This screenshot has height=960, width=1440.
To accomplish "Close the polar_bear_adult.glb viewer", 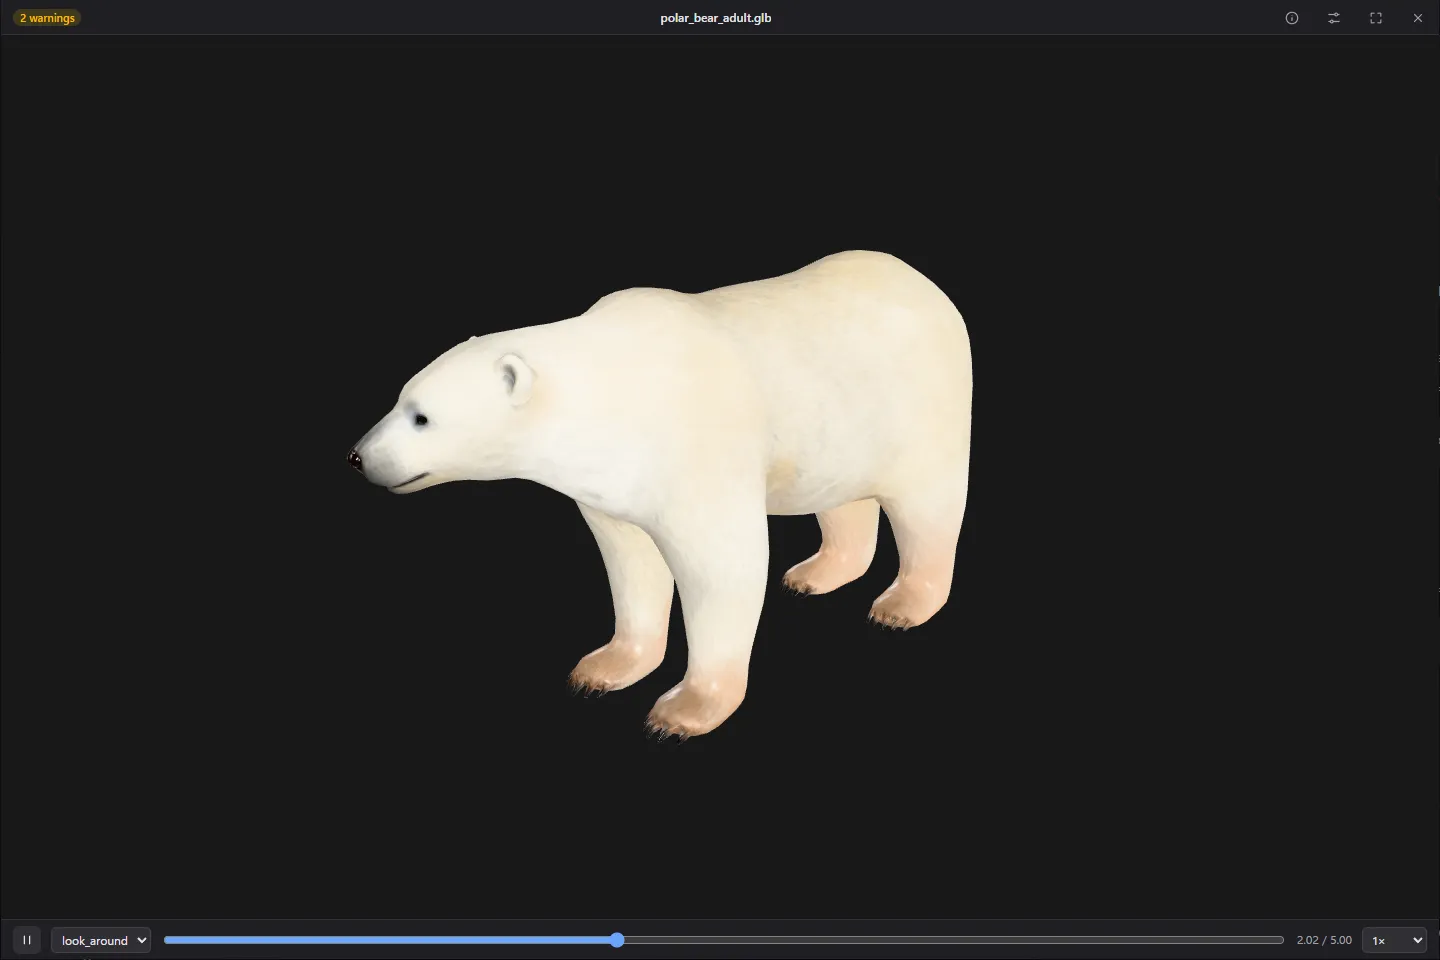I will pos(1418,18).
